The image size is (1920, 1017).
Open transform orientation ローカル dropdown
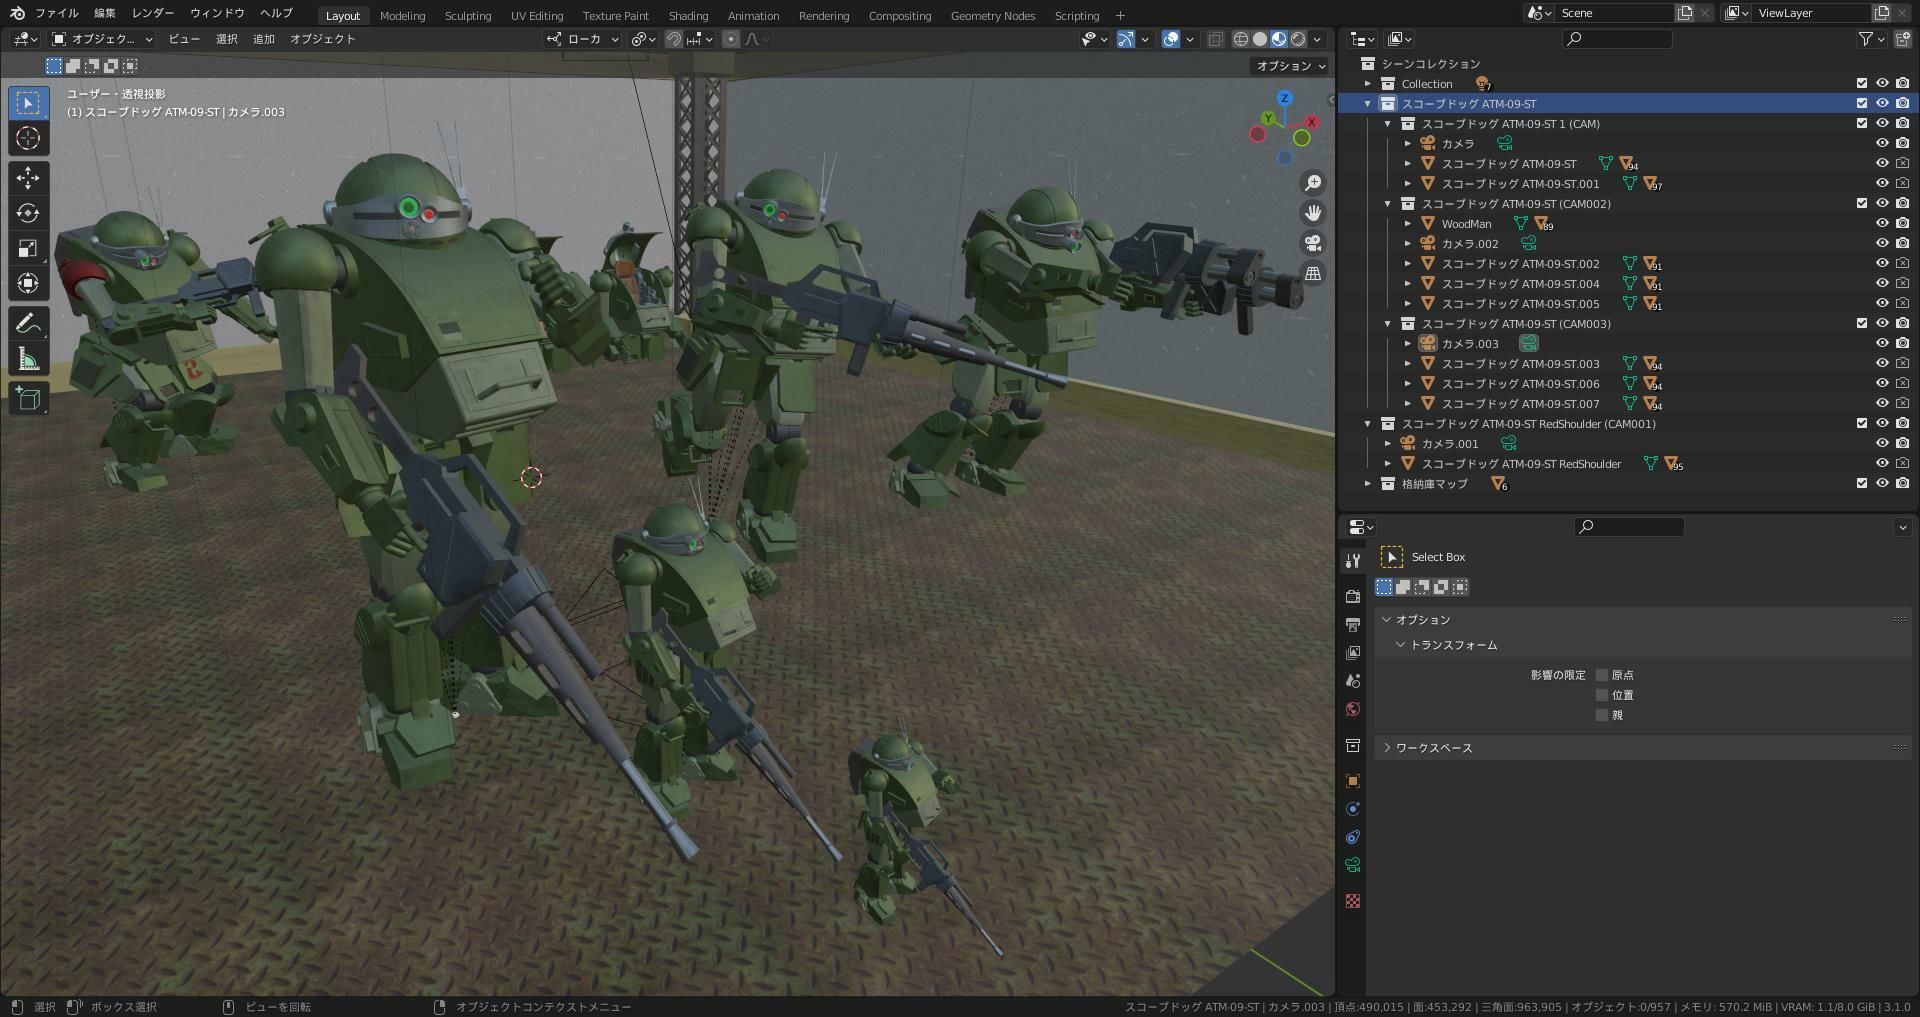pyautogui.click(x=584, y=39)
